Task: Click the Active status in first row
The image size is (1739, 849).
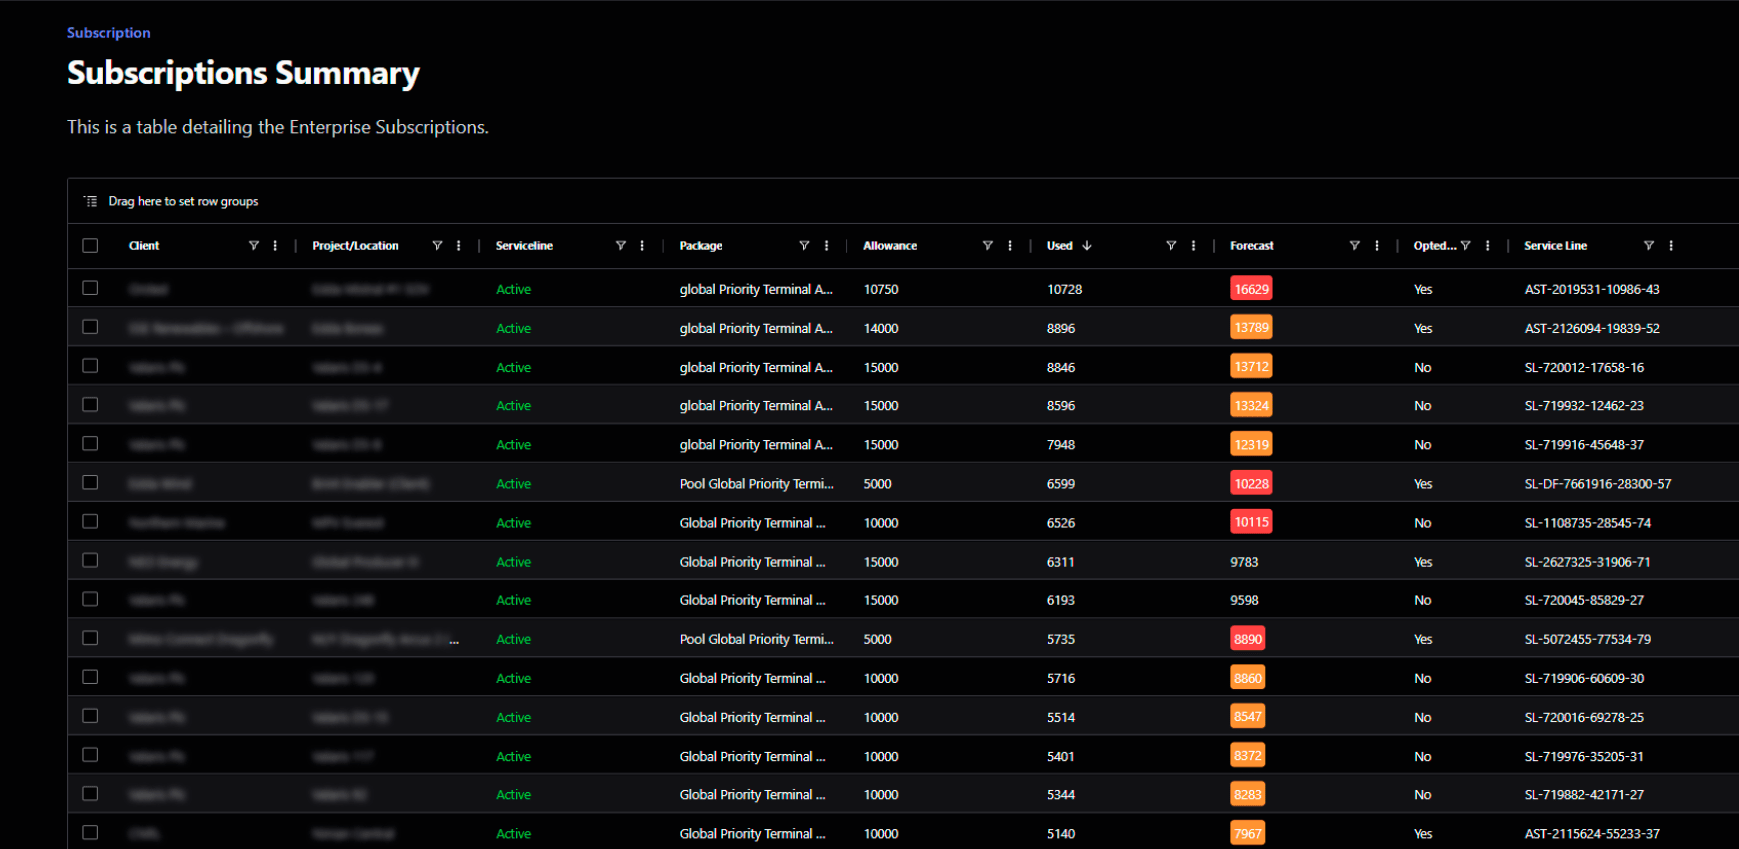Action: [514, 290]
